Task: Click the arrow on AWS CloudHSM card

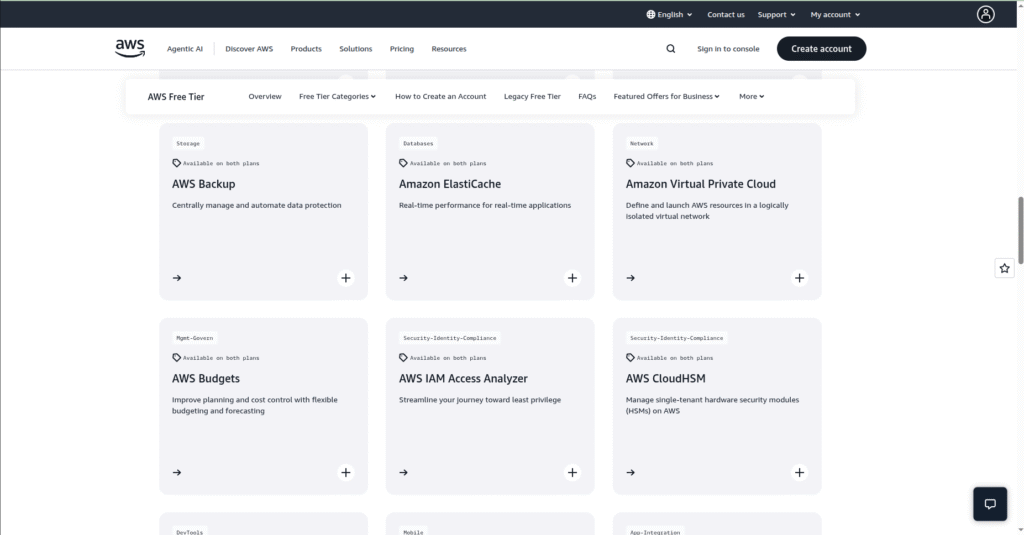Action: [630, 472]
